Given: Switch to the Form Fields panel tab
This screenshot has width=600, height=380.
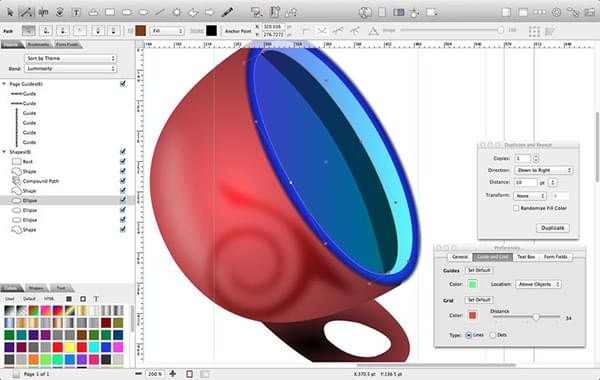Looking at the screenshot, I should [67, 45].
